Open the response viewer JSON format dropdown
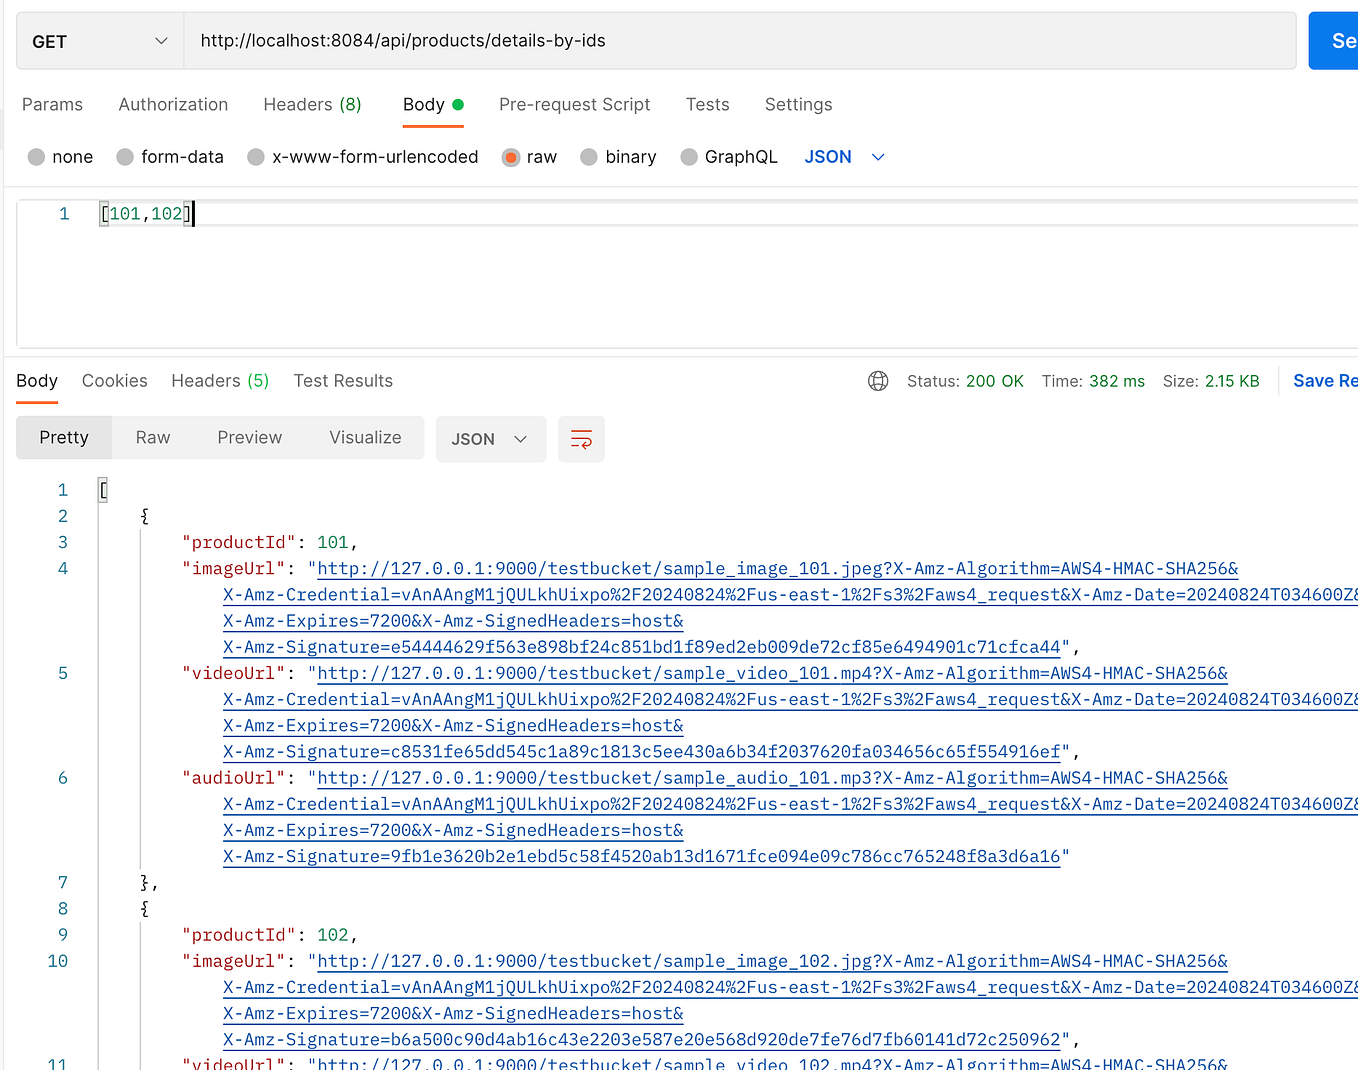1358x1070 pixels. pyautogui.click(x=490, y=438)
